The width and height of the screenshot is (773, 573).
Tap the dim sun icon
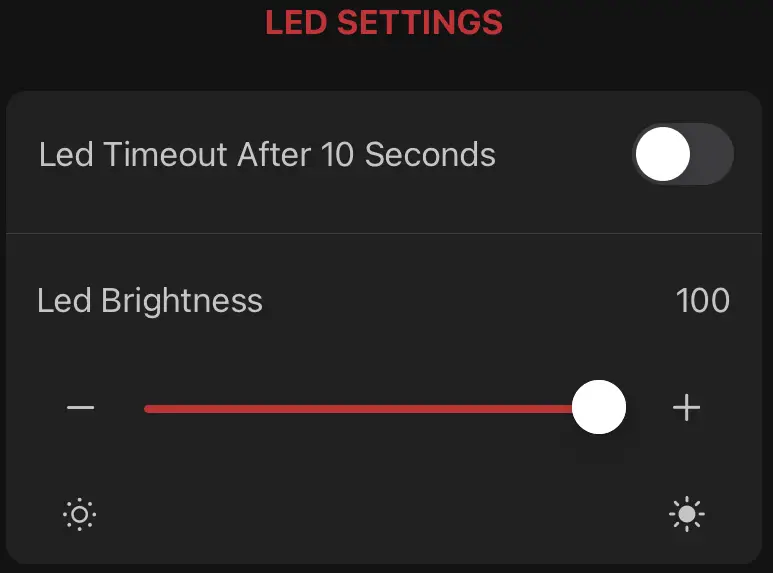click(80, 515)
